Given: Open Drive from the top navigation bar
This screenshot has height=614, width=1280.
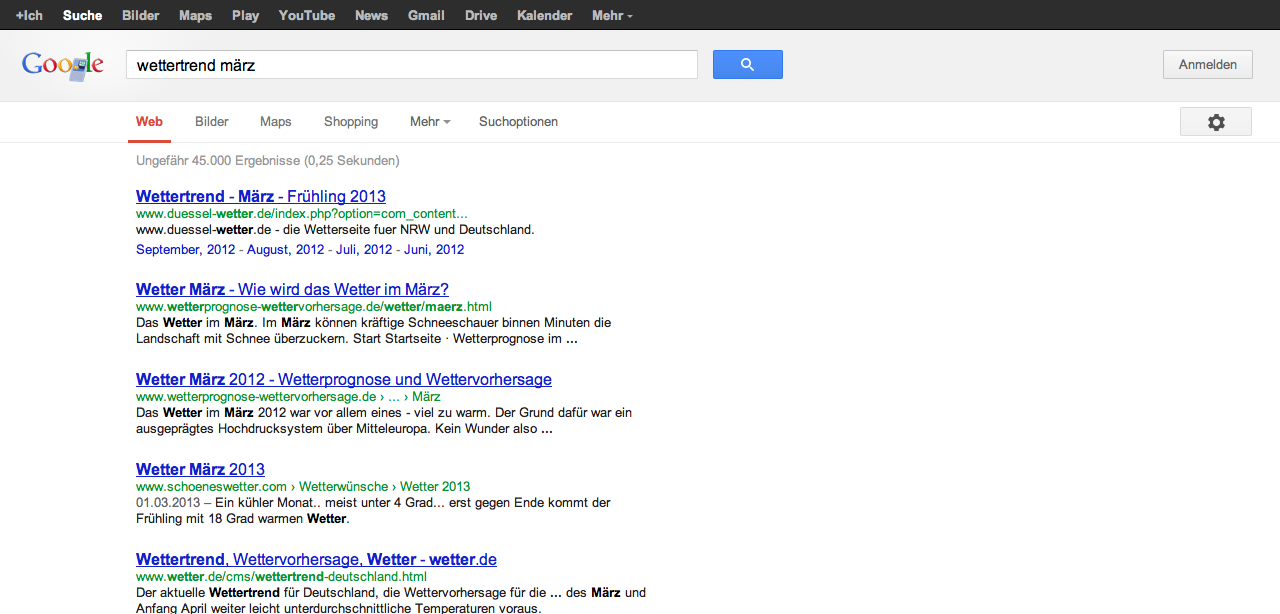Looking at the screenshot, I should click(481, 15).
